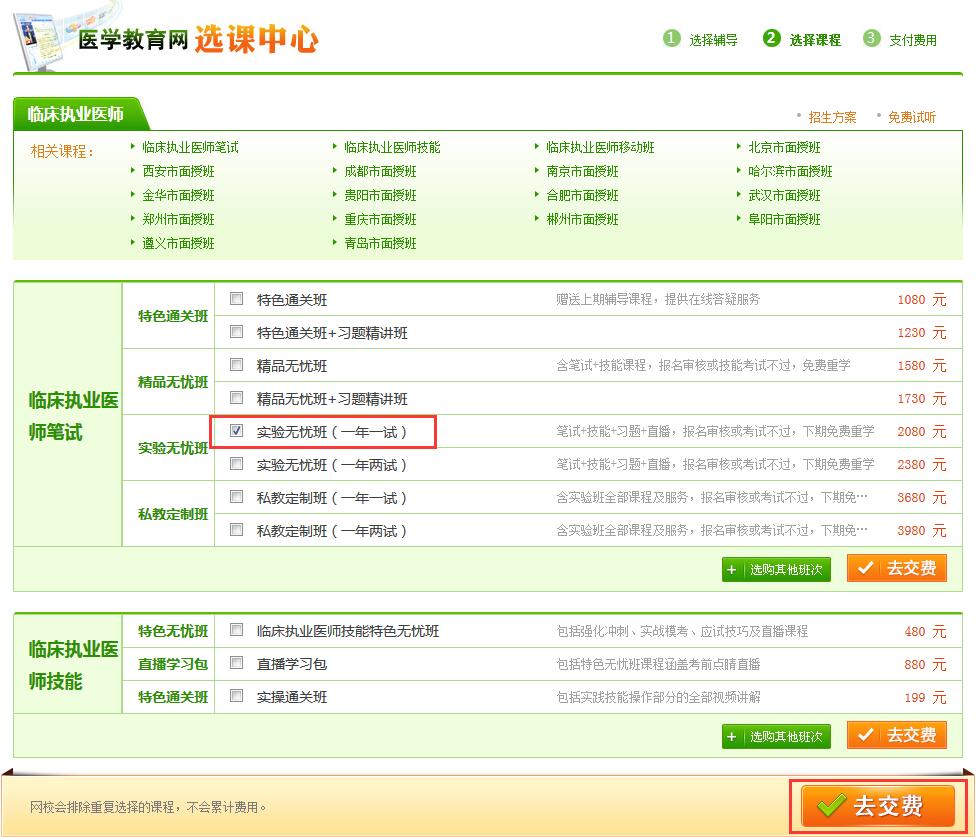Check the 特色通关班 1080元 checkbox

[x=237, y=299]
